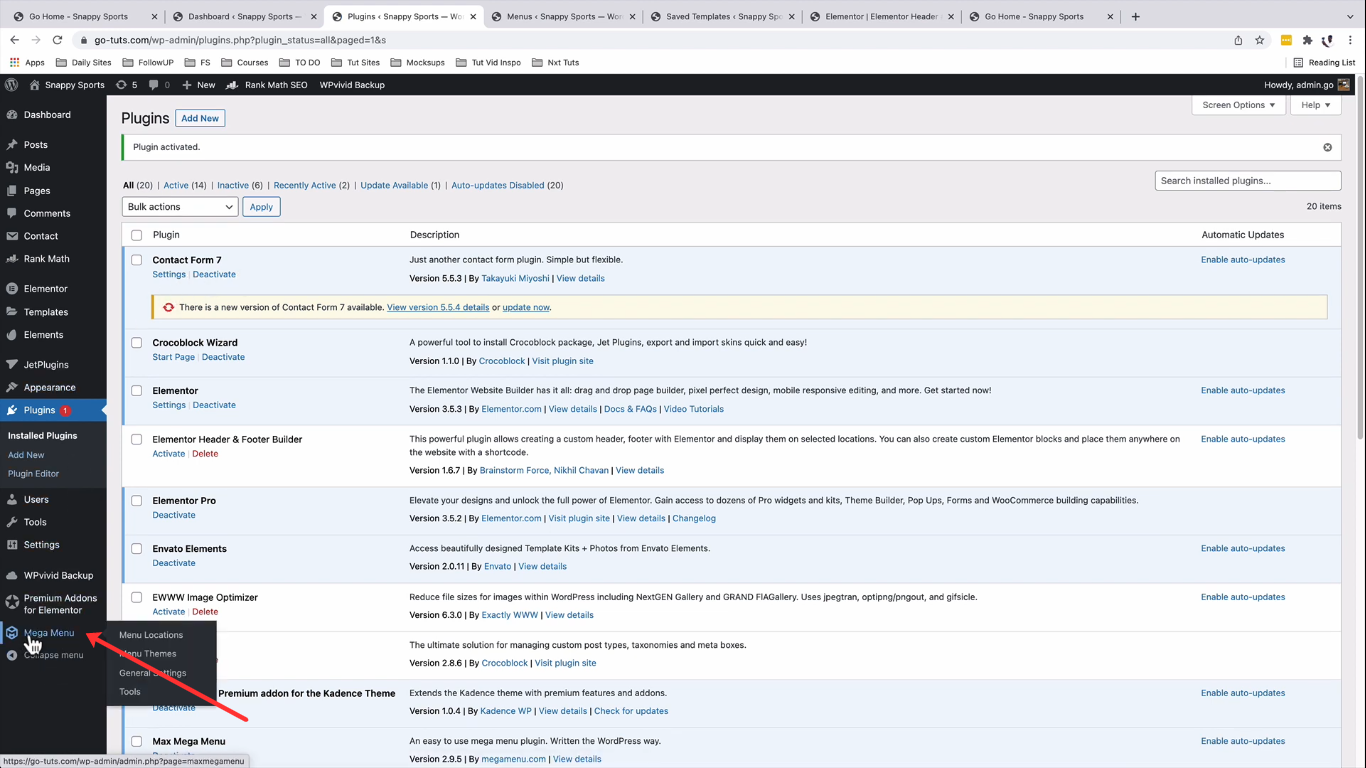Open the Bulk actions dropdown
Viewport: 1366px width, 768px height.
[x=180, y=207]
